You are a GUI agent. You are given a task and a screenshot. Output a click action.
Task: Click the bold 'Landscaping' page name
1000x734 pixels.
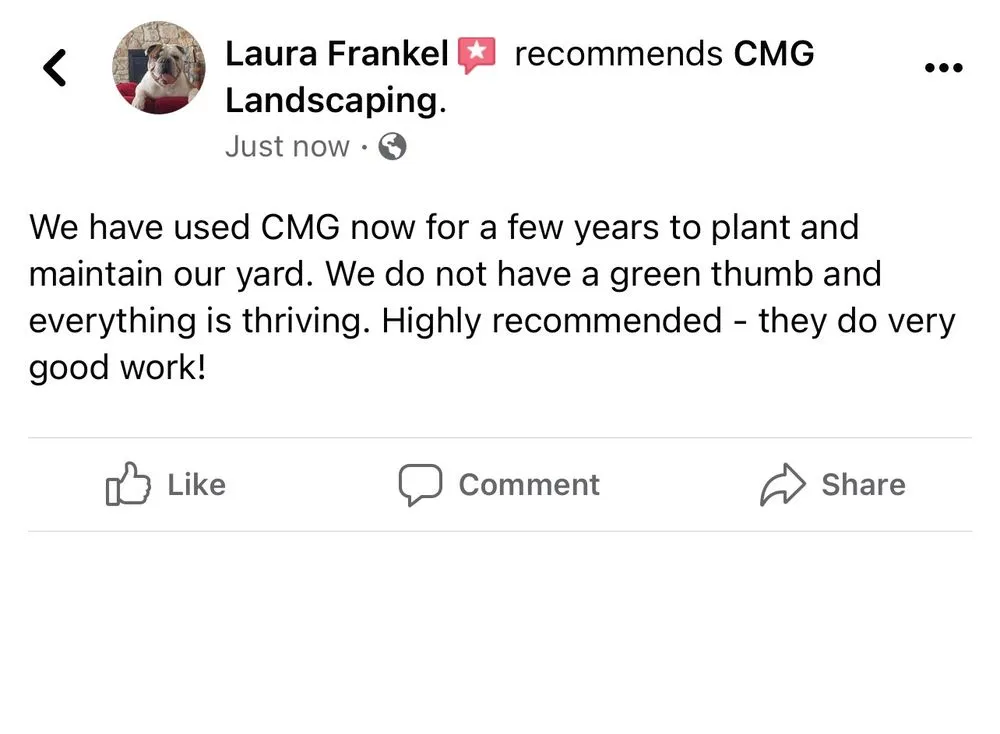[x=332, y=100]
